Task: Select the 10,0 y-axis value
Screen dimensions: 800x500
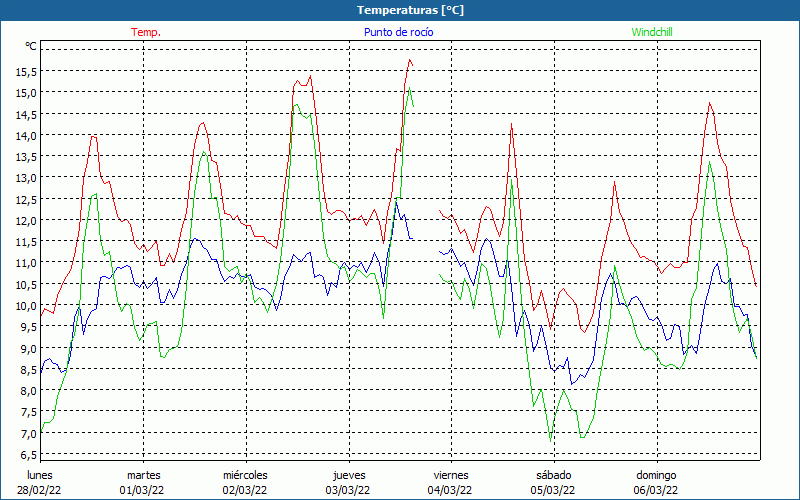Action: point(27,306)
